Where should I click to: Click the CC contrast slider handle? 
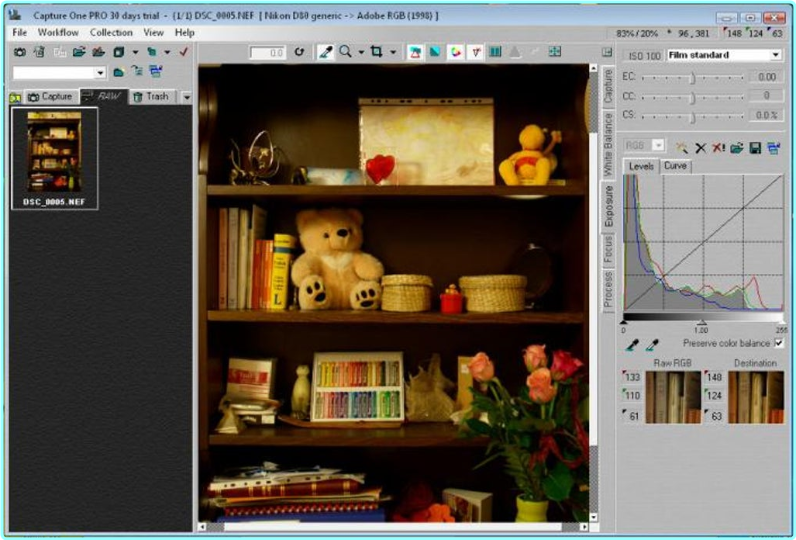692,96
